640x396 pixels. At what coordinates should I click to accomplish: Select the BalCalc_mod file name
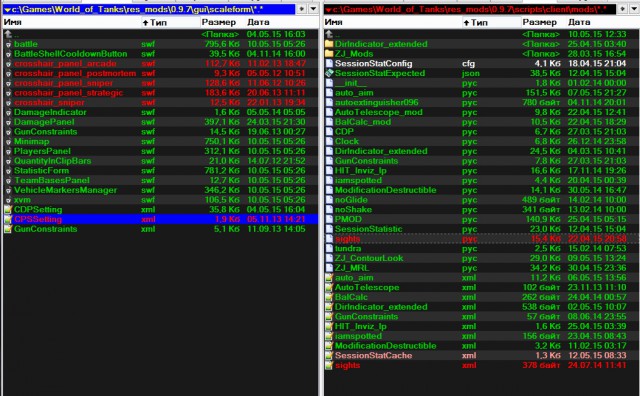pyautogui.click(x=363, y=122)
